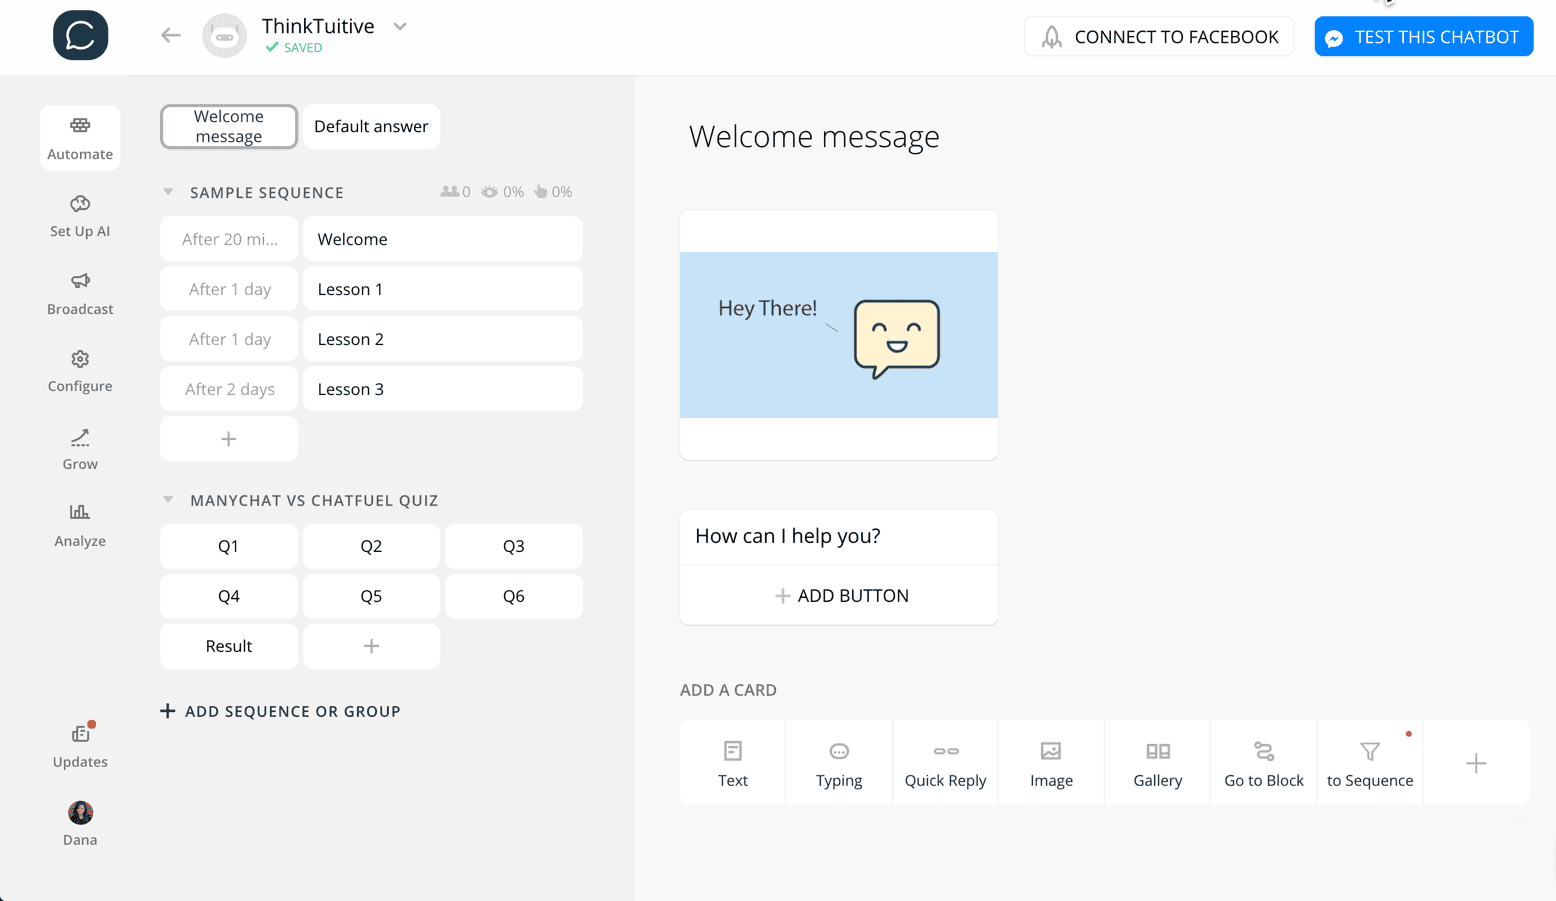The width and height of the screenshot is (1556, 901).
Task: Click Add Button under How can I help you
Action: coord(838,595)
